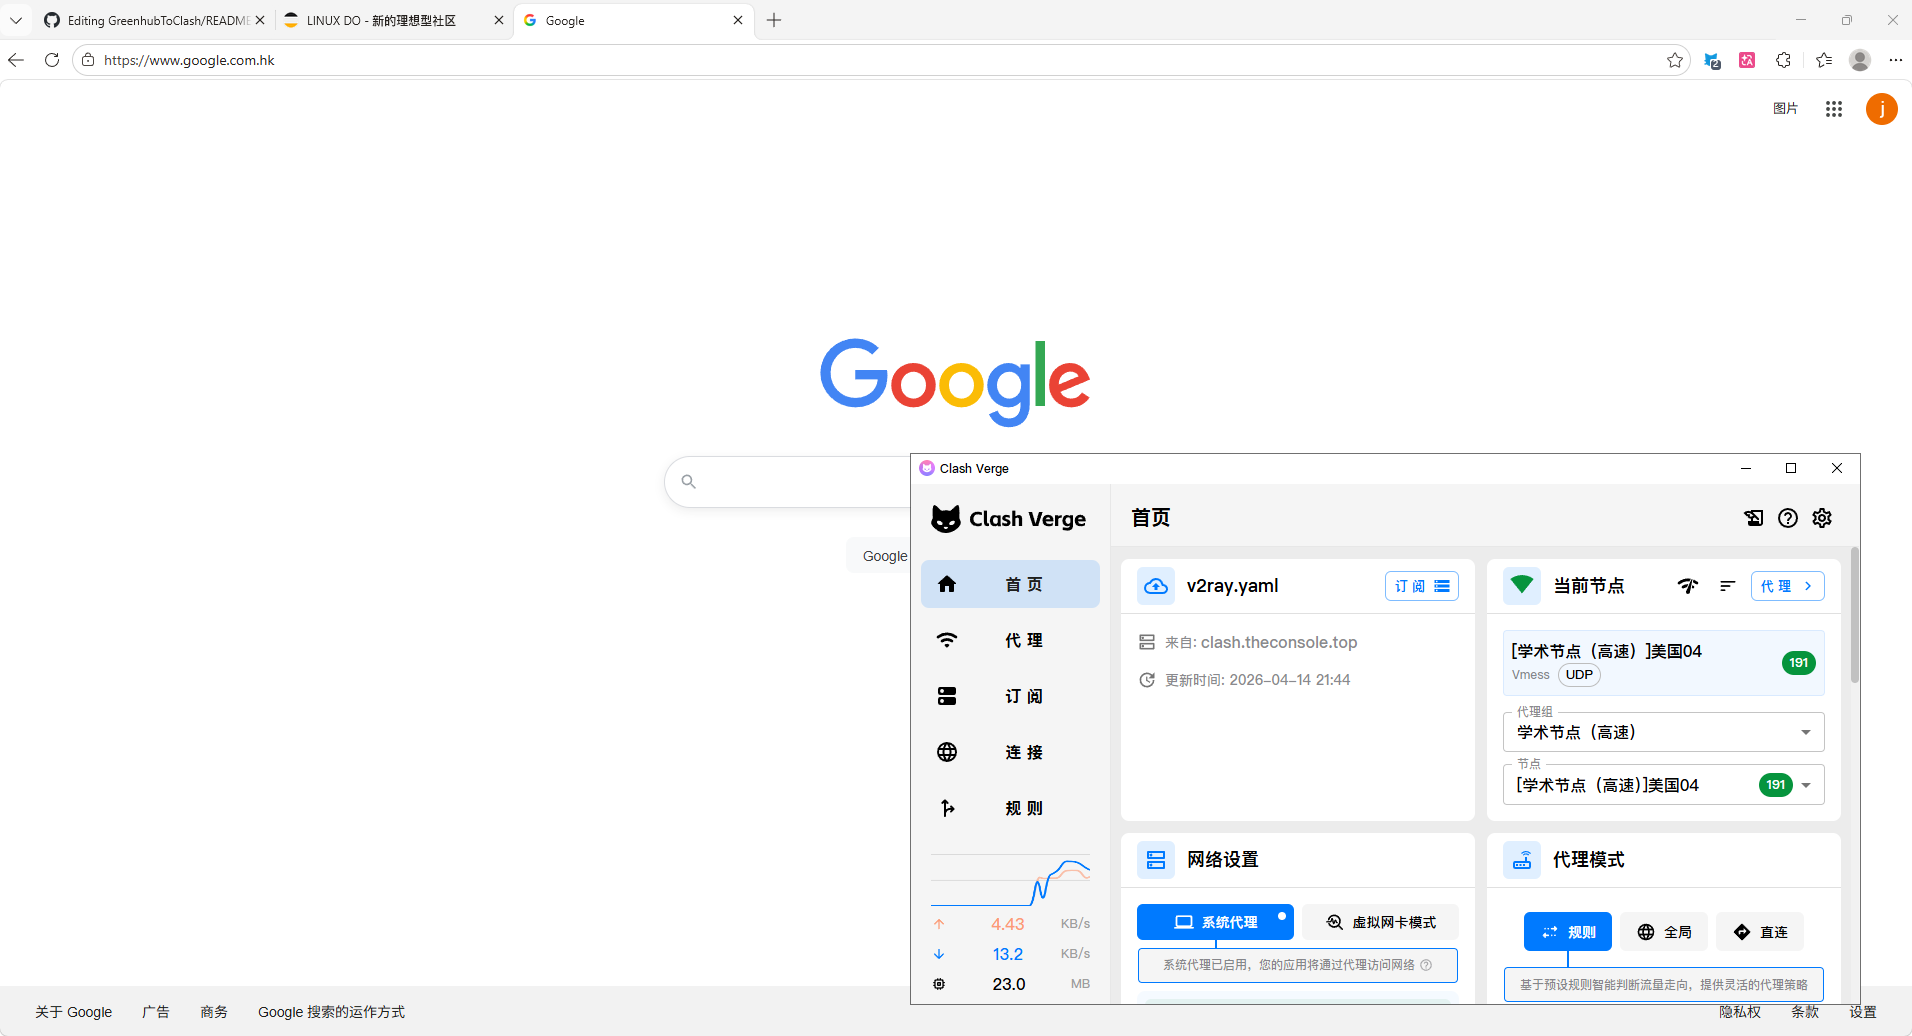Click the speed test icon in 当前节点 card
The image size is (1912, 1036).
point(1688,586)
